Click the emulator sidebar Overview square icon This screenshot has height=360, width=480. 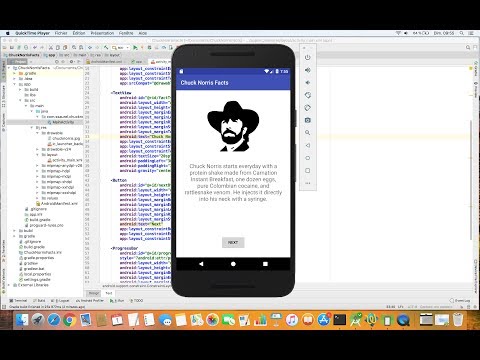point(308,170)
